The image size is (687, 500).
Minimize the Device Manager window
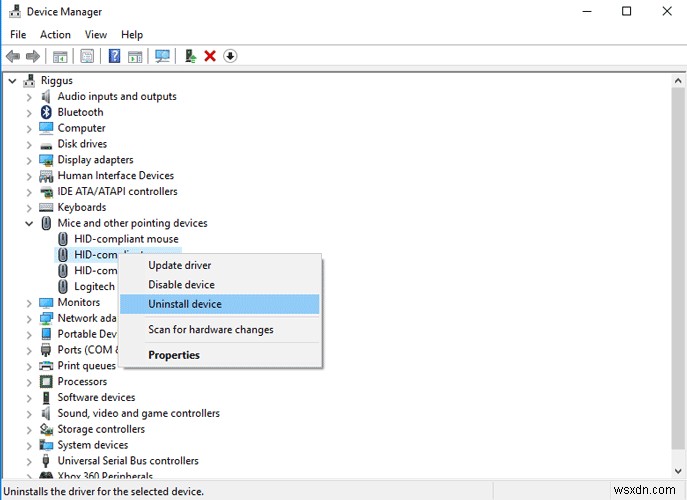pyautogui.click(x=587, y=11)
